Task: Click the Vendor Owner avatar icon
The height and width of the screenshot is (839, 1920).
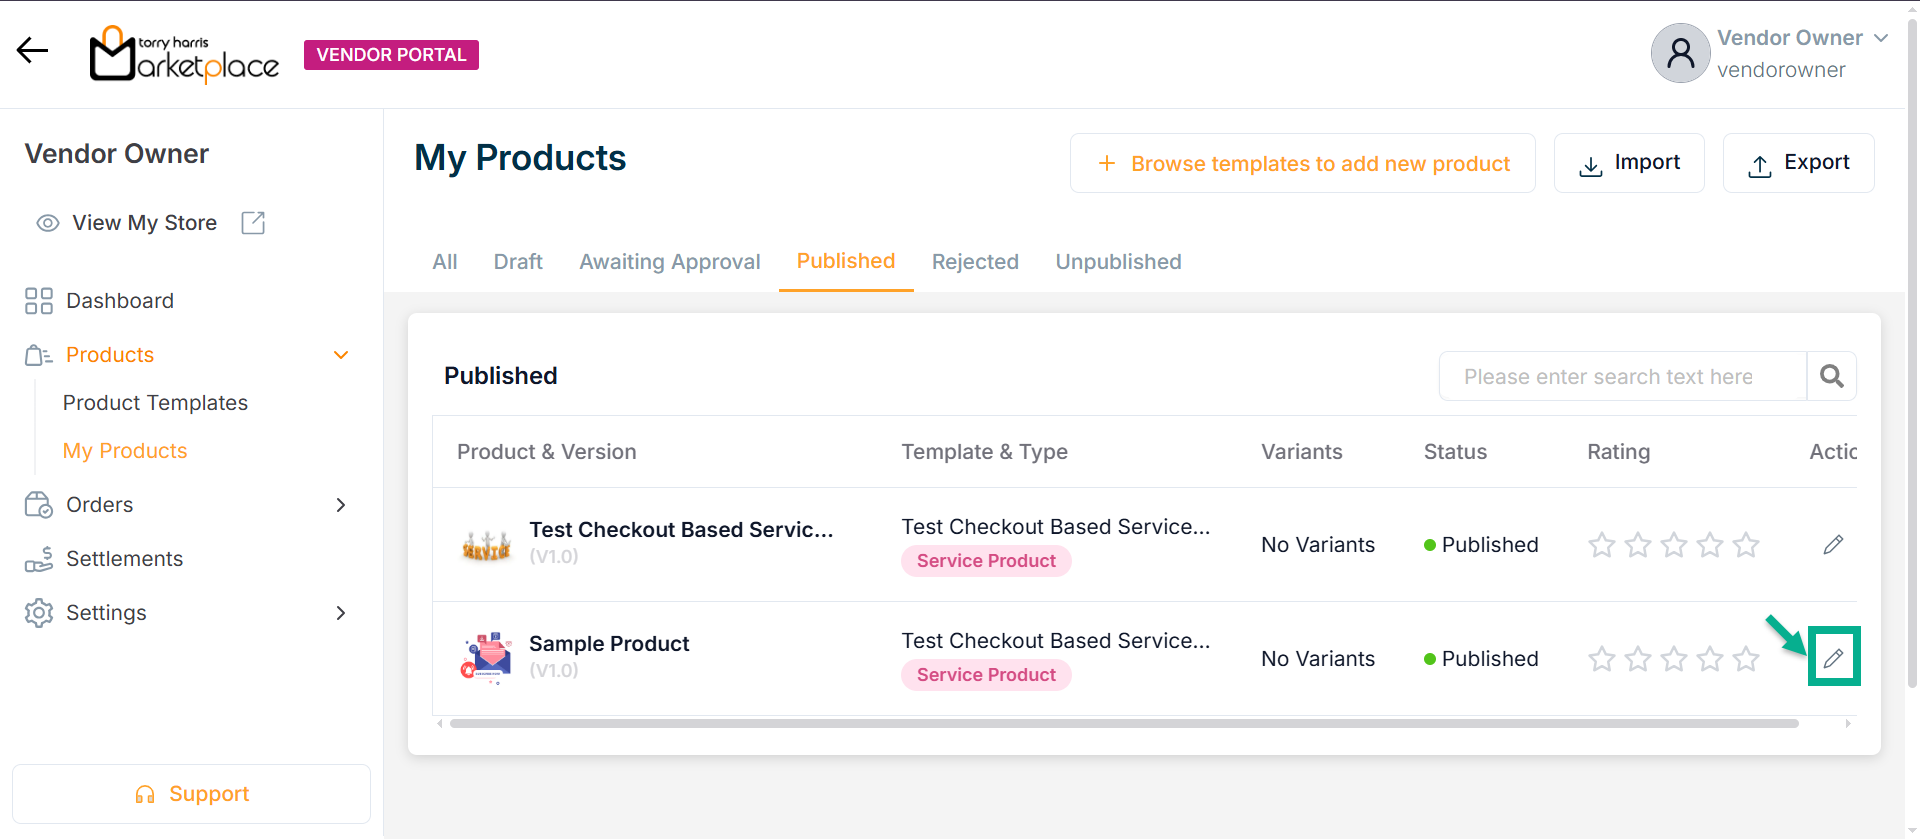Action: [1680, 53]
